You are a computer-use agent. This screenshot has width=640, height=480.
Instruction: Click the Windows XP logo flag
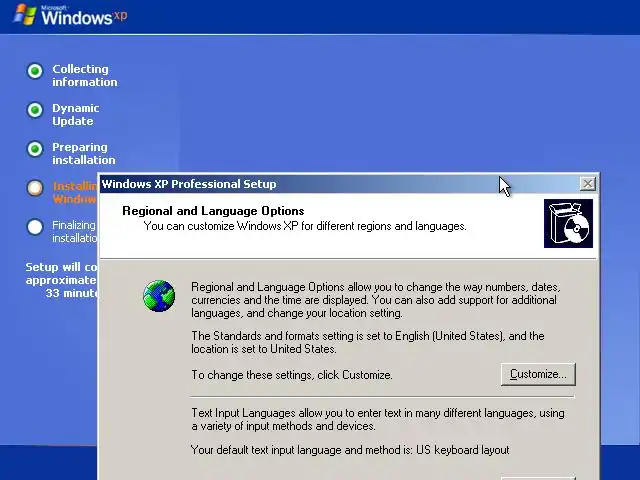point(25,16)
